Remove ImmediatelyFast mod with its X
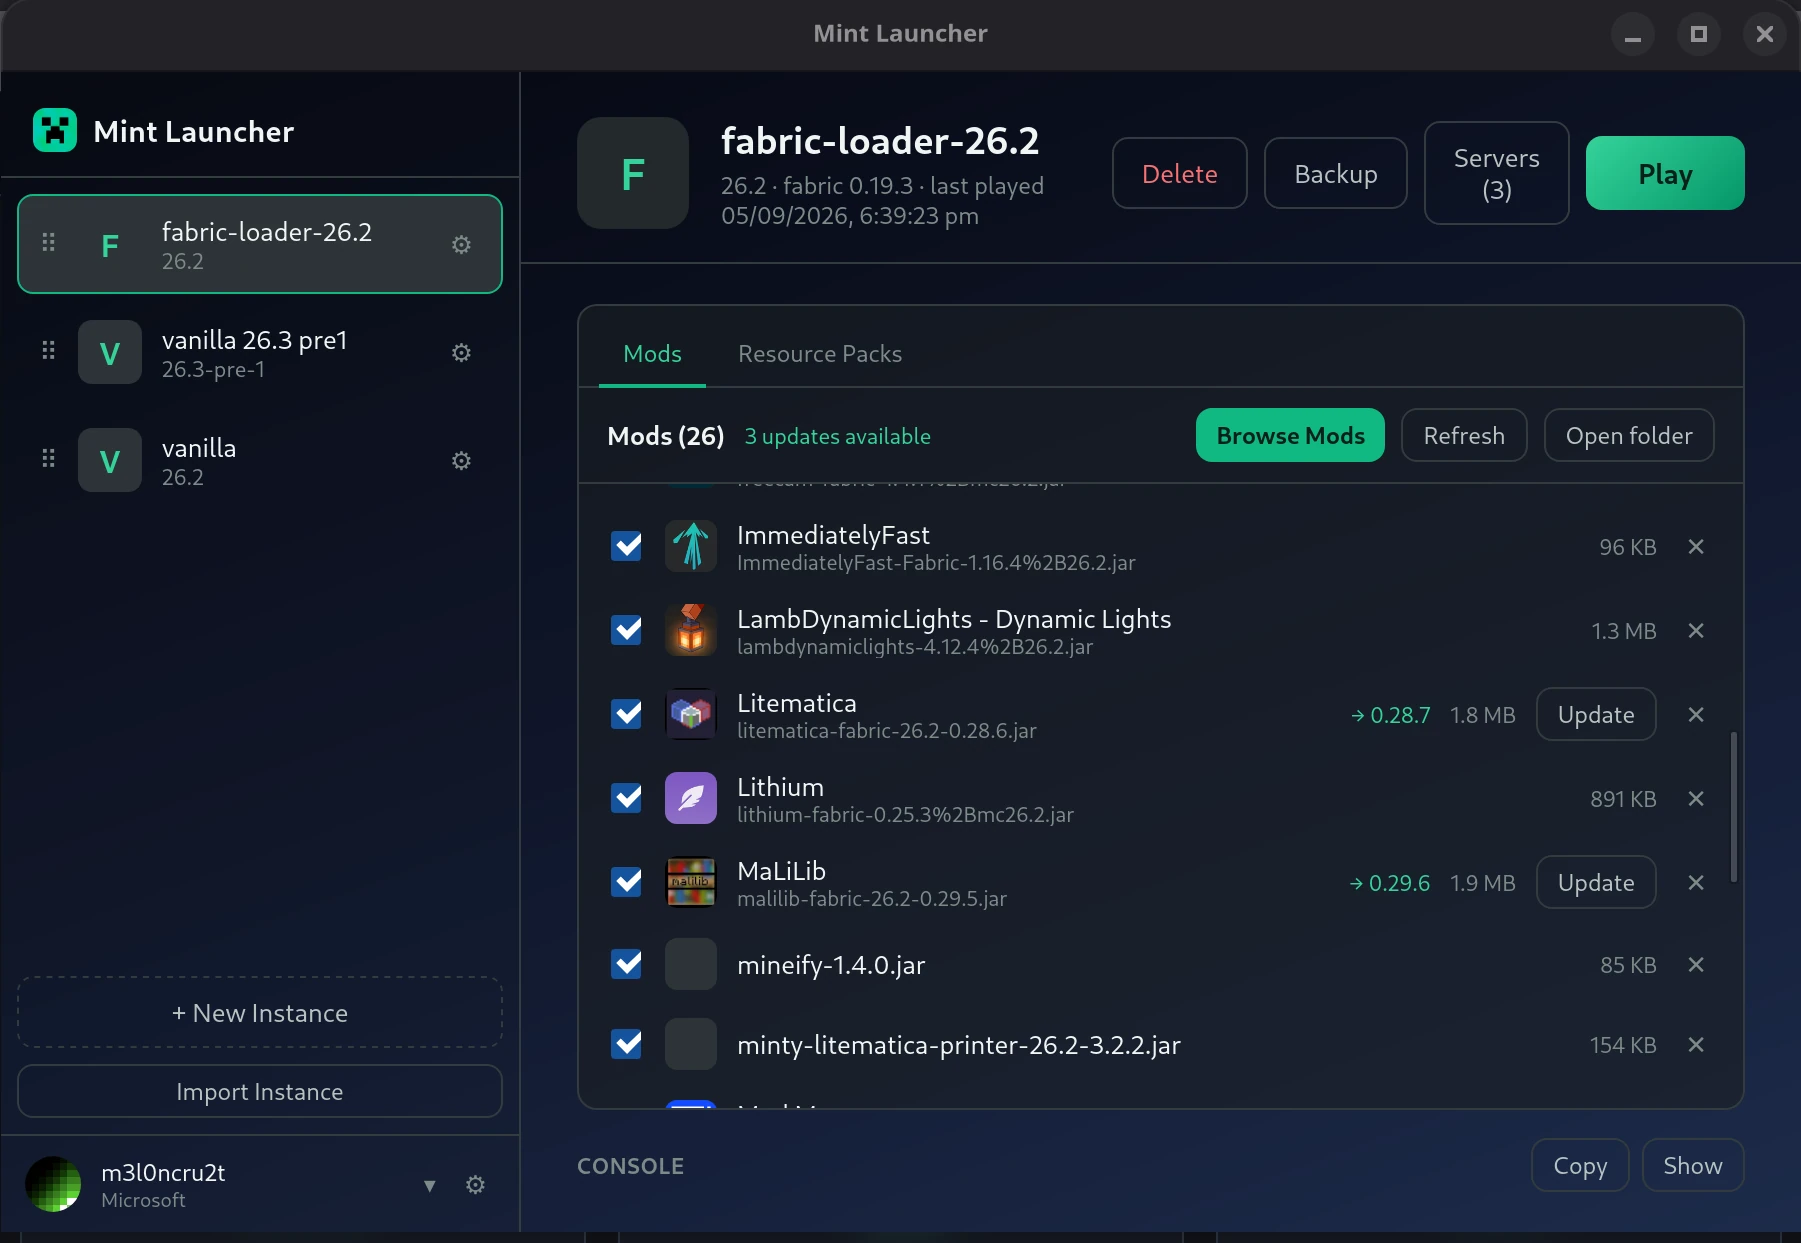 click(x=1696, y=547)
